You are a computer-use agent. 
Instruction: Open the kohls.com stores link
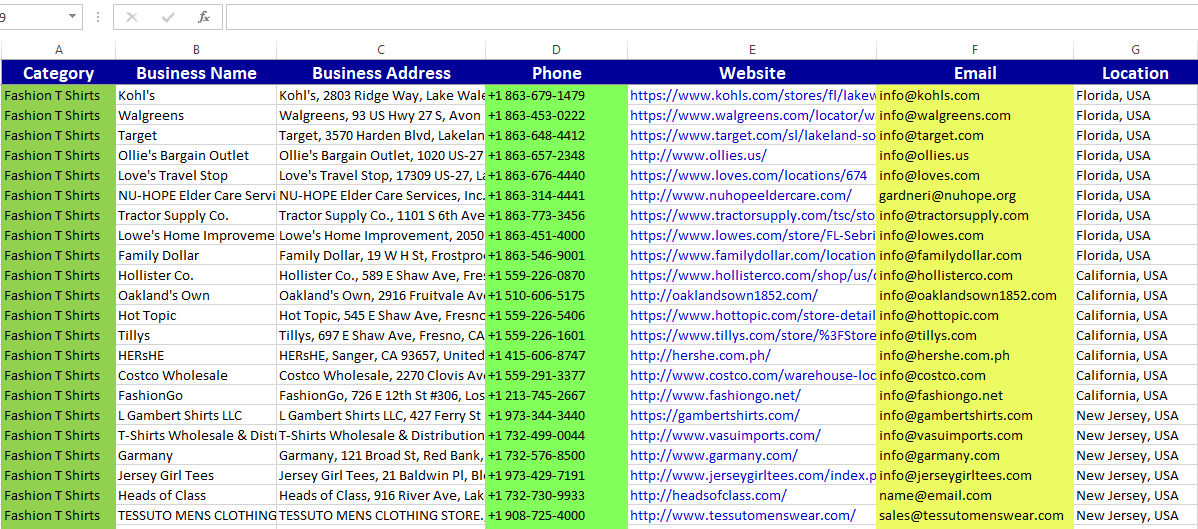[753, 96]
